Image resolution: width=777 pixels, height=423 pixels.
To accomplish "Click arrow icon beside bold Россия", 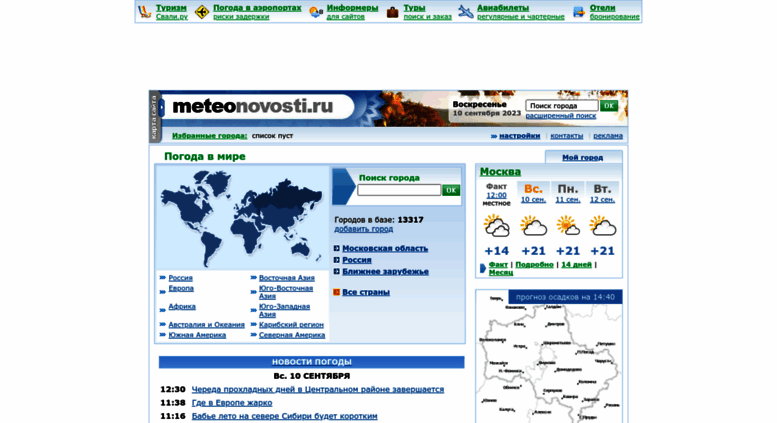I will (336, 260).
